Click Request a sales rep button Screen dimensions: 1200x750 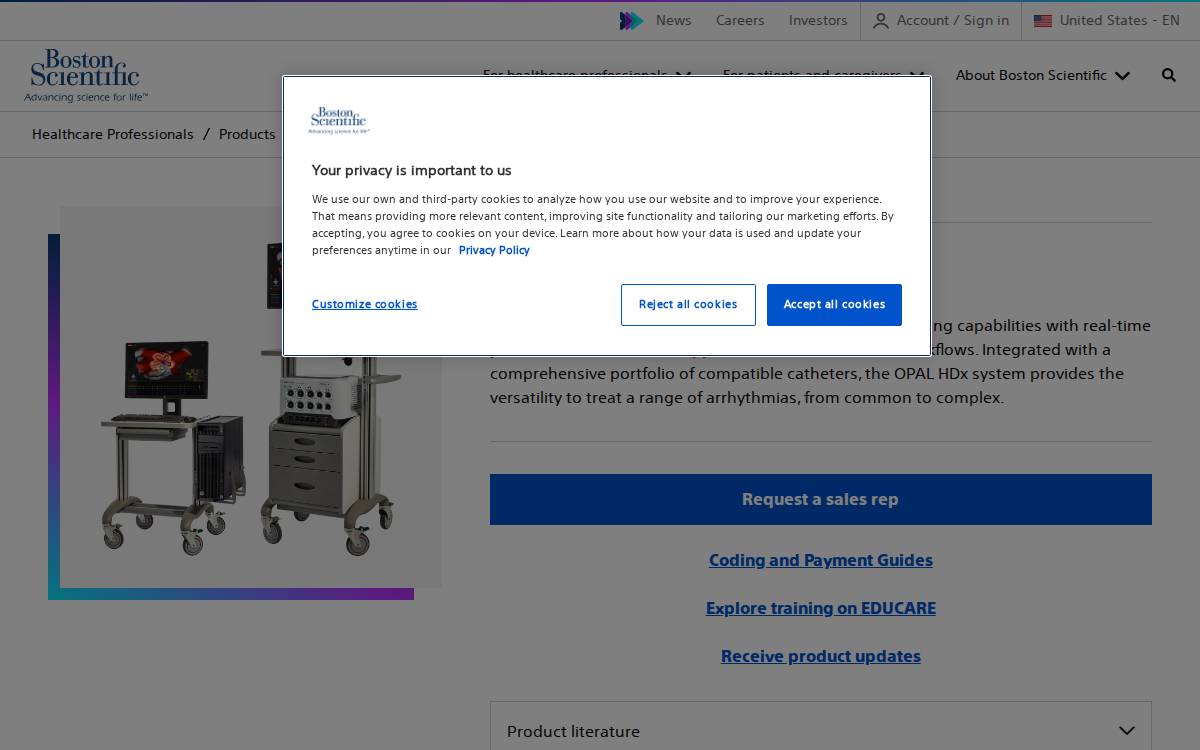[821, 499]
